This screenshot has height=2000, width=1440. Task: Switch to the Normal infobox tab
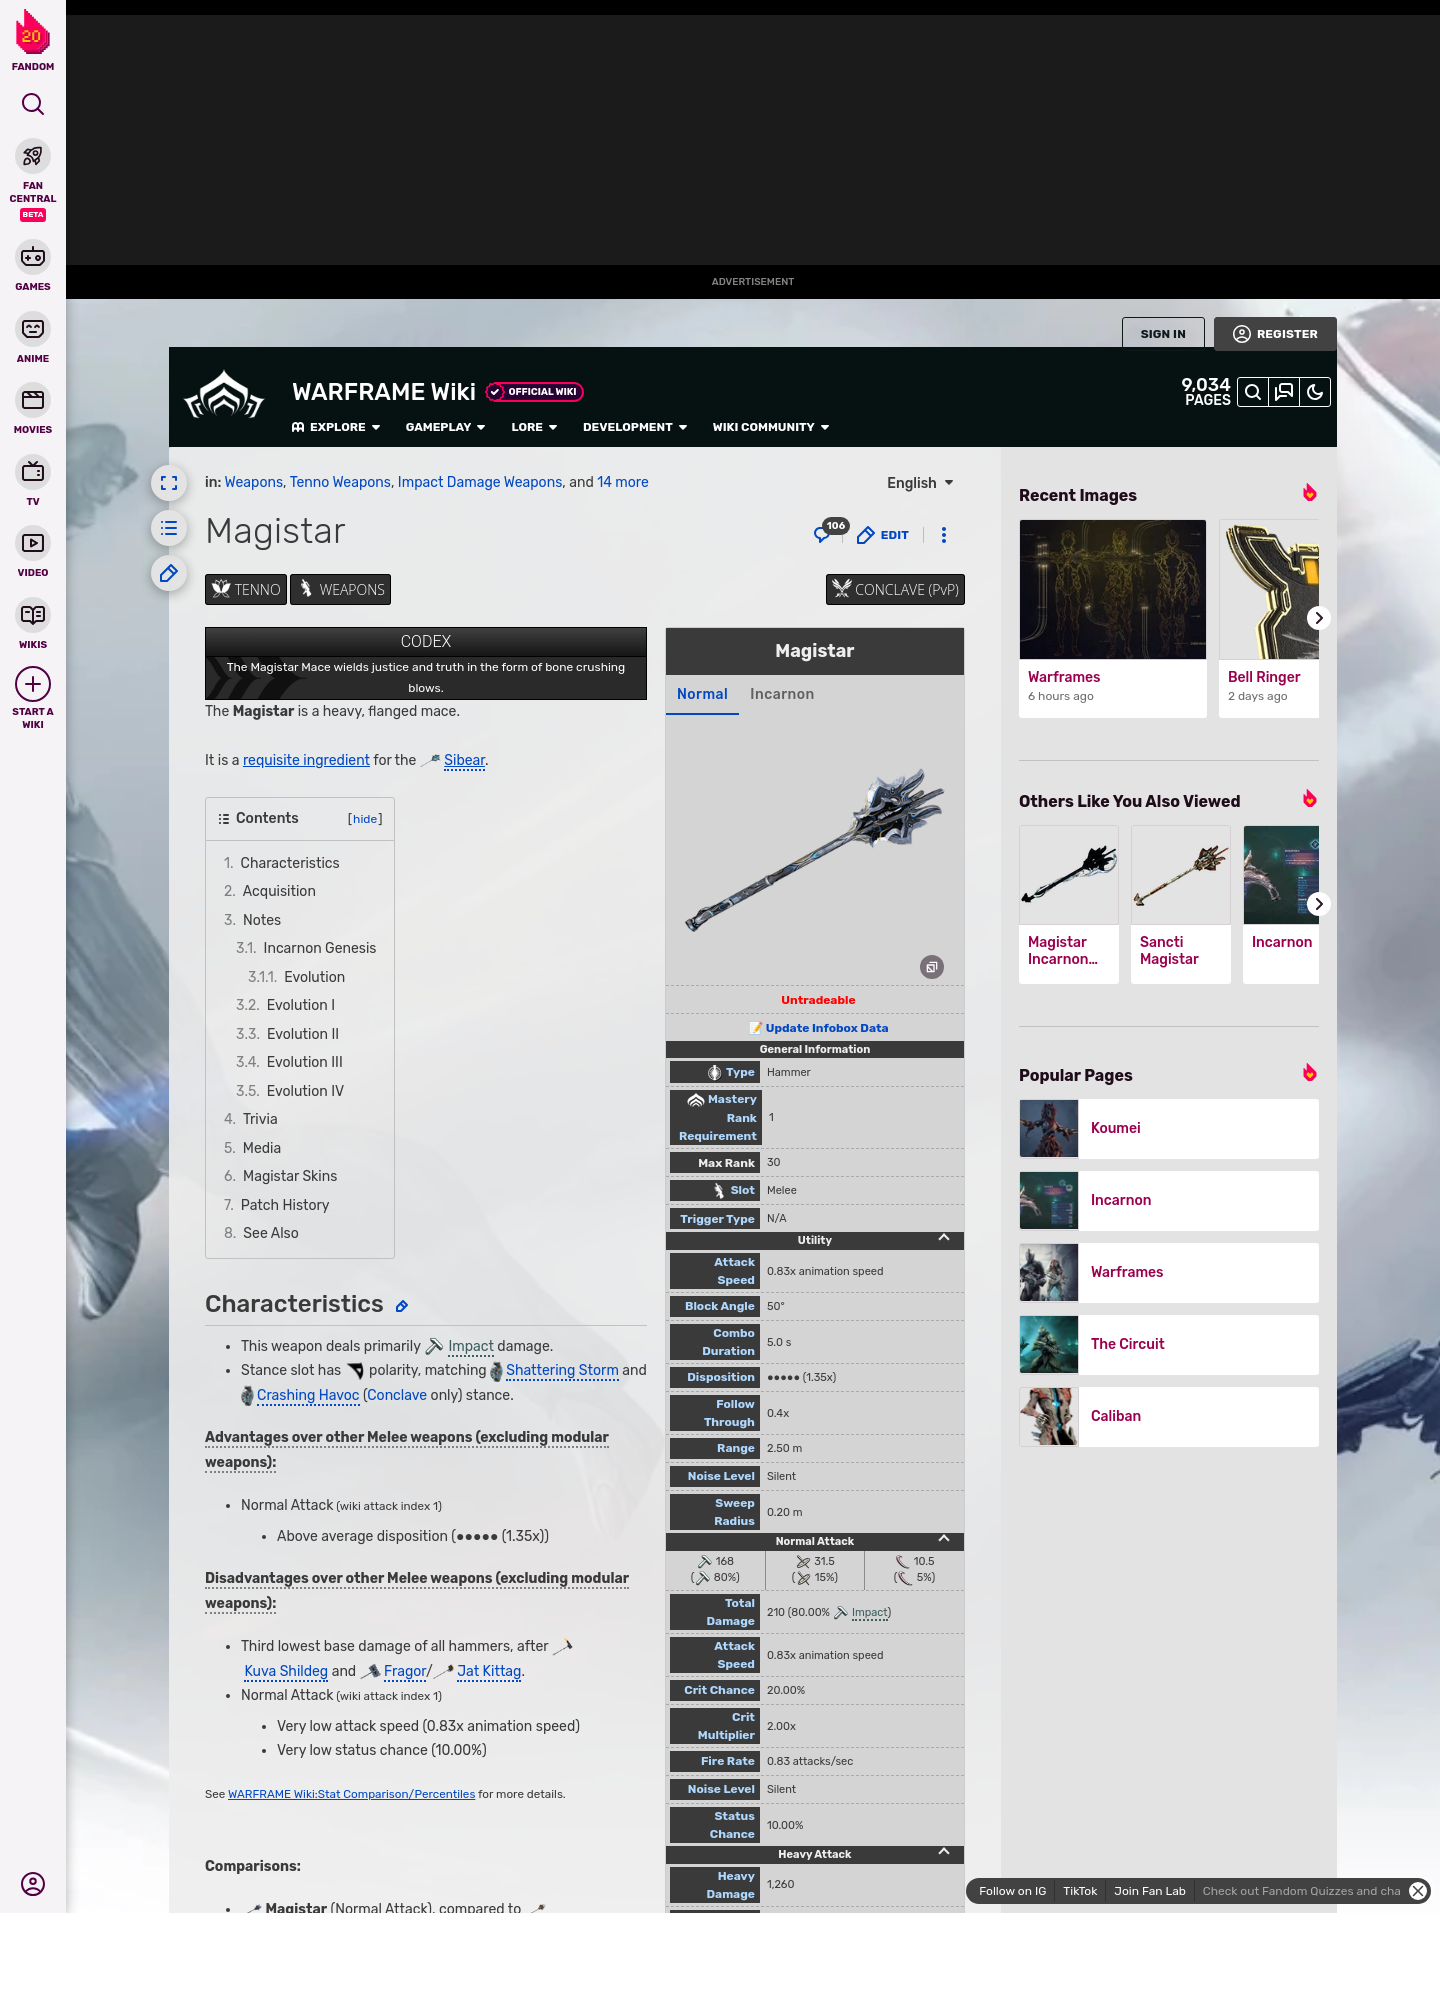tap(702, 694)
